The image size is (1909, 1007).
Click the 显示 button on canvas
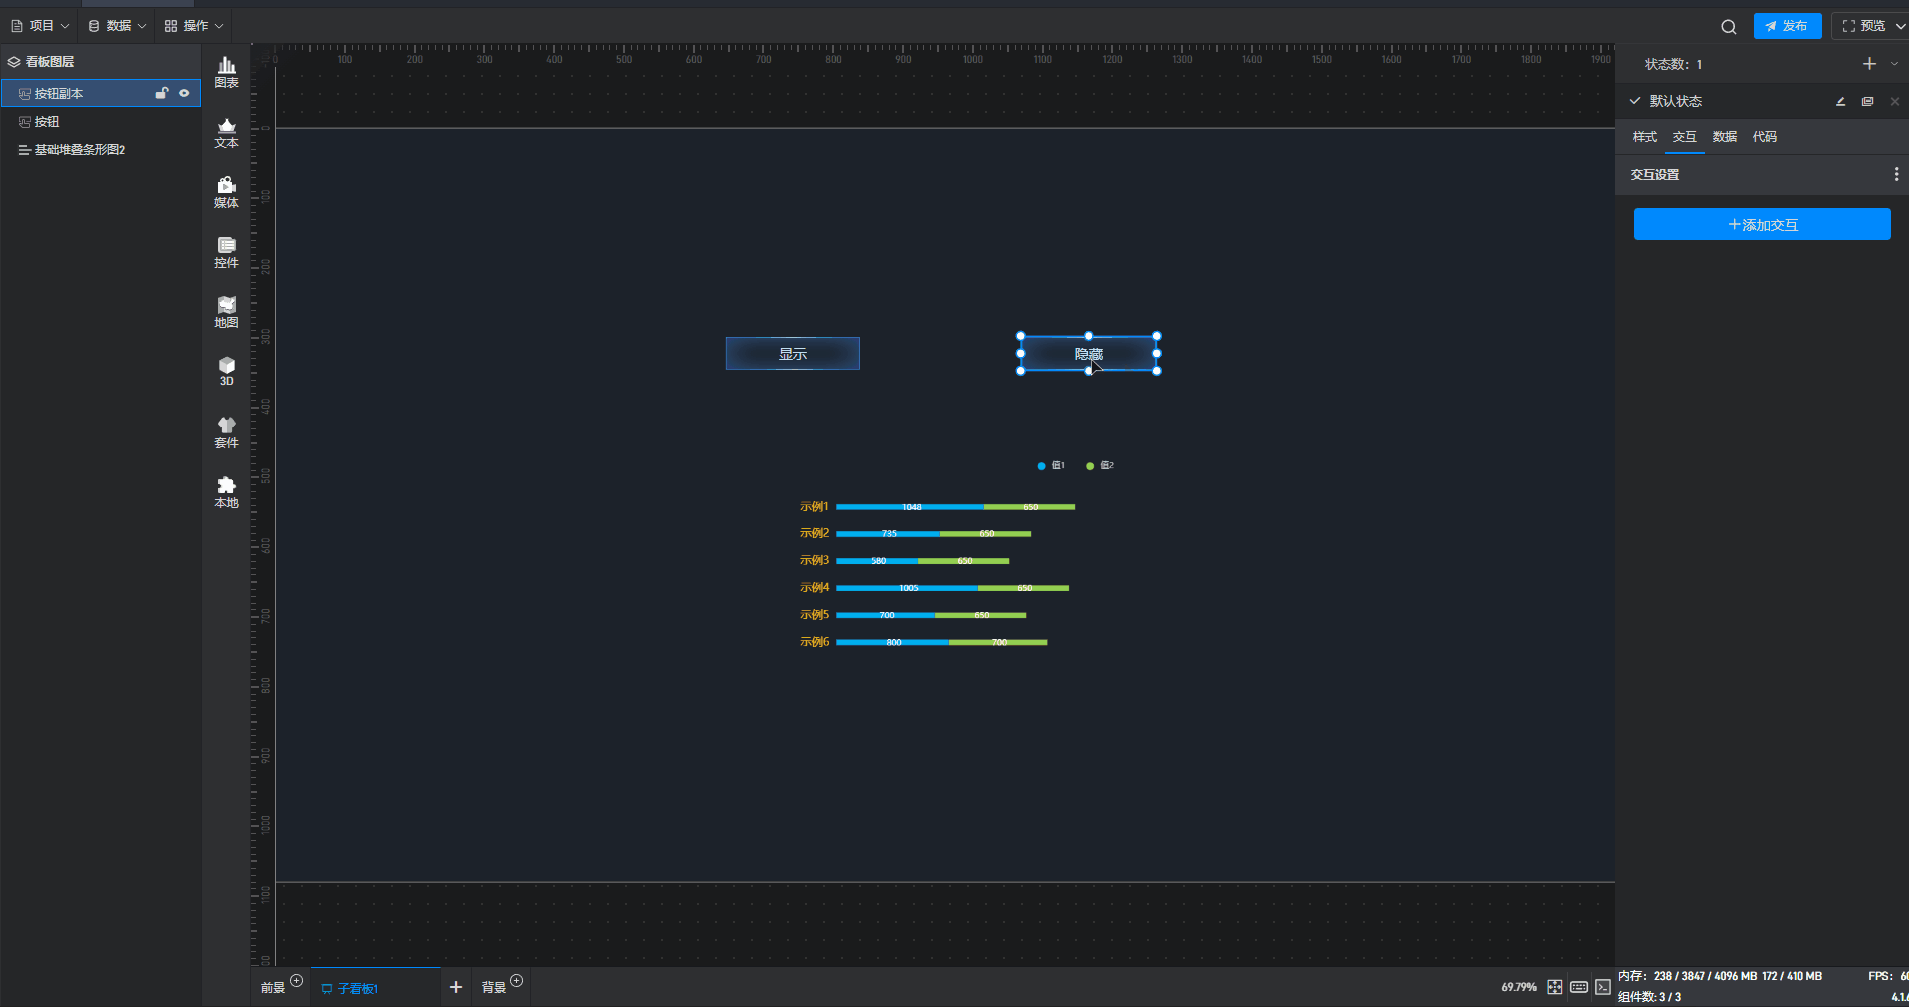793,354
